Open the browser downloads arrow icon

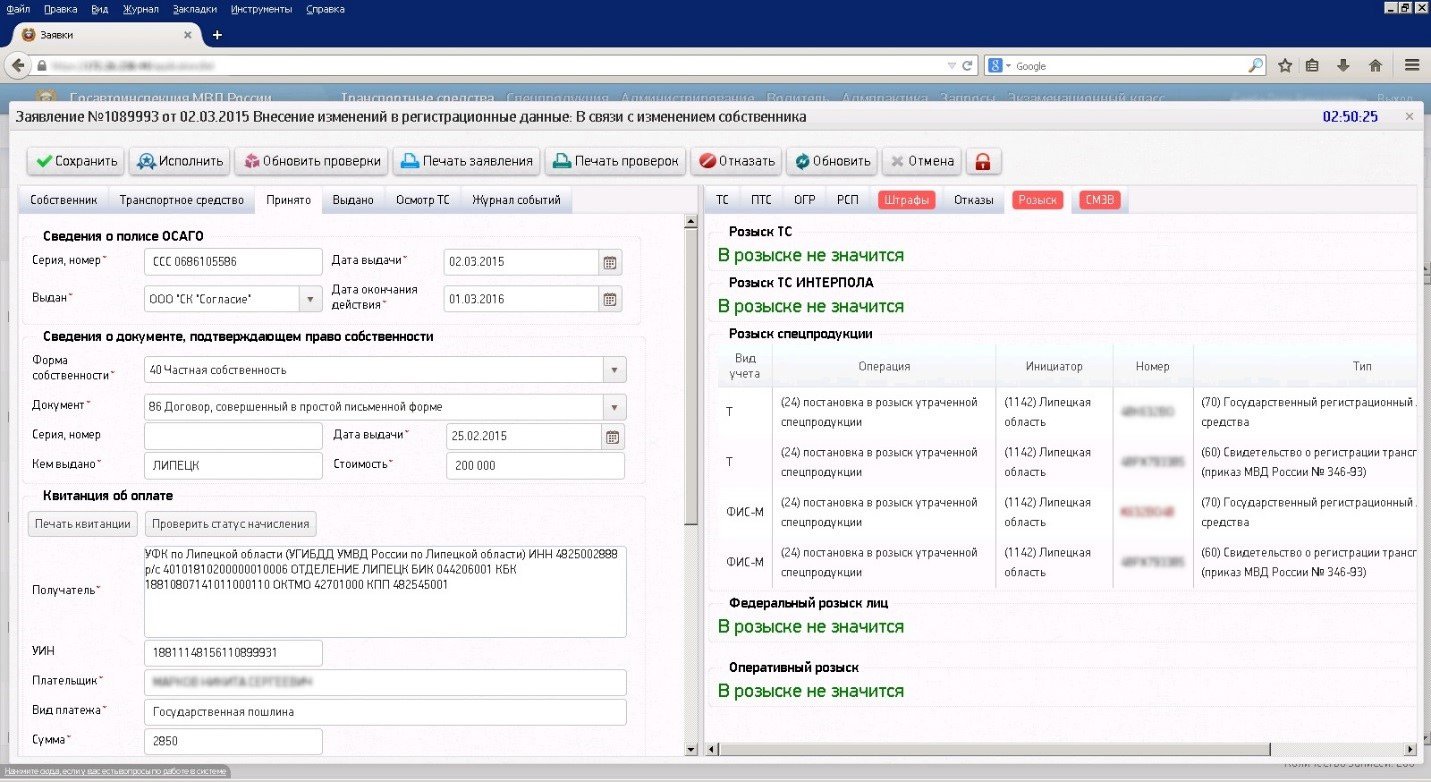1343,66
